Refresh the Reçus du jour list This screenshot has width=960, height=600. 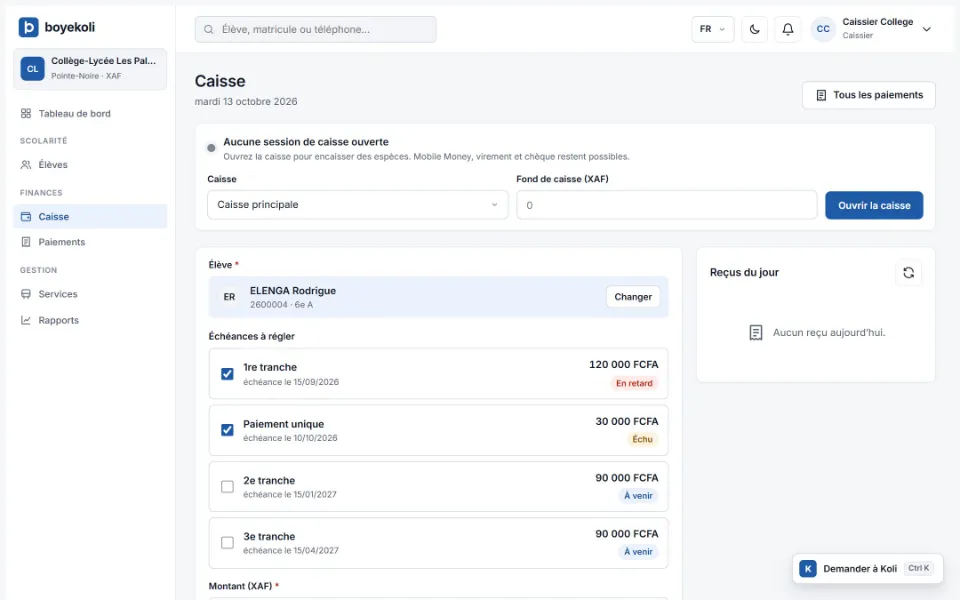909,272
